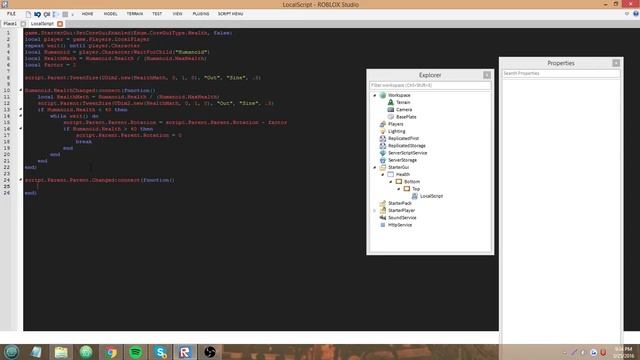
Task: Collapse the Workspace tree node
Action: point(375,96)
